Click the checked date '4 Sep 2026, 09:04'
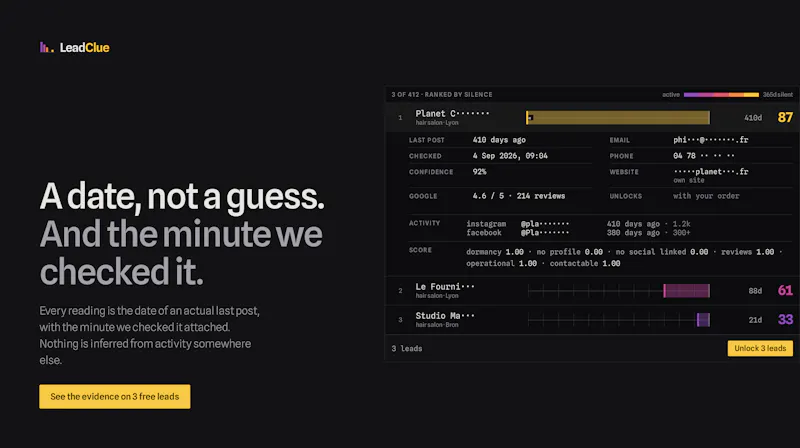800x448 pixels. pos(510,156)
